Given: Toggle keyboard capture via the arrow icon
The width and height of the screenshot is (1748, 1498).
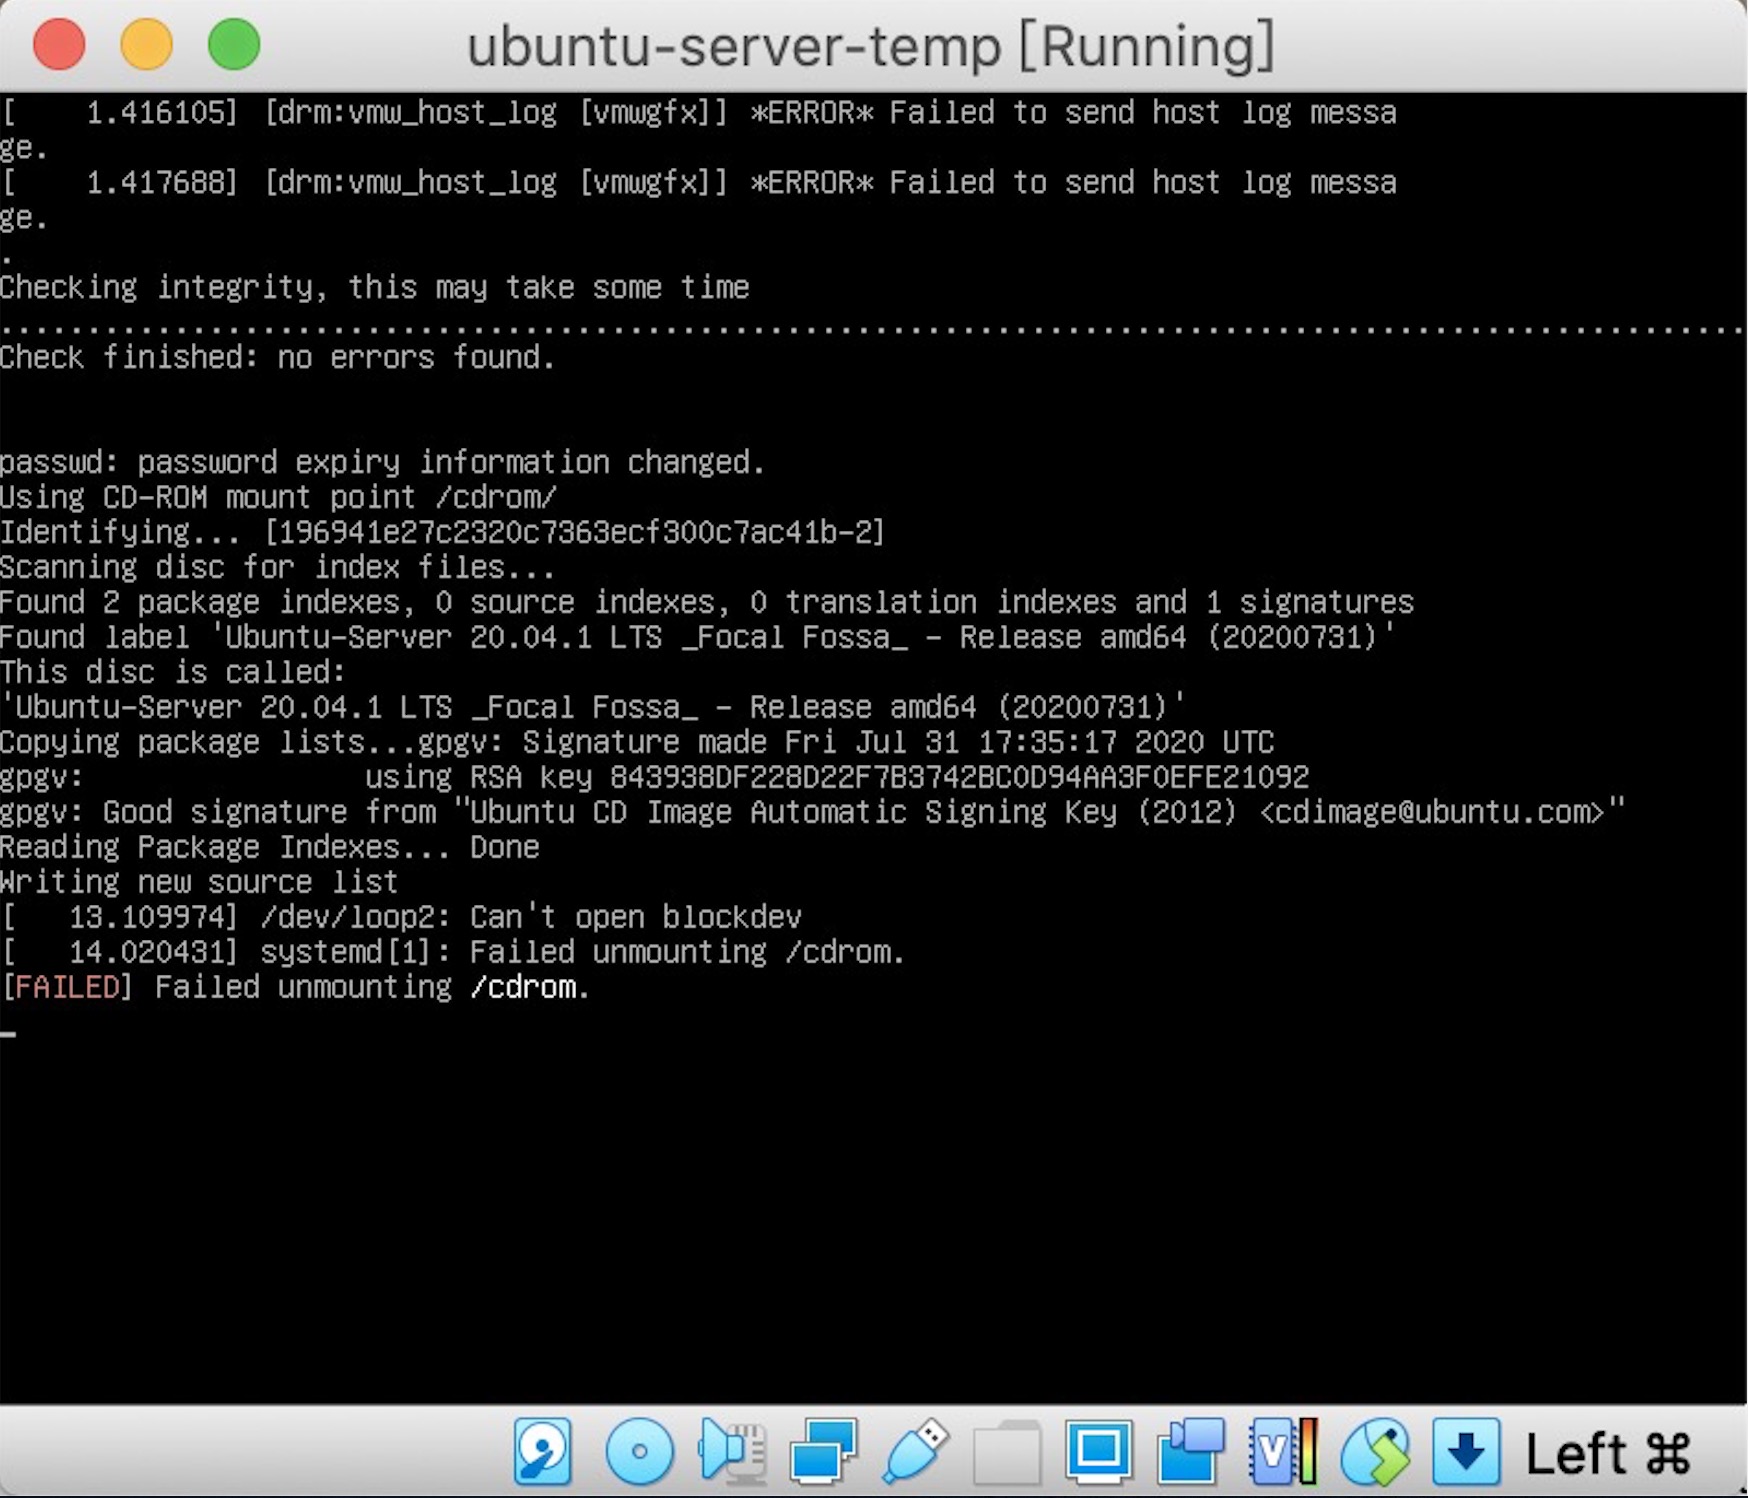Looking at the screenshot, I should click(1465, 1452).
